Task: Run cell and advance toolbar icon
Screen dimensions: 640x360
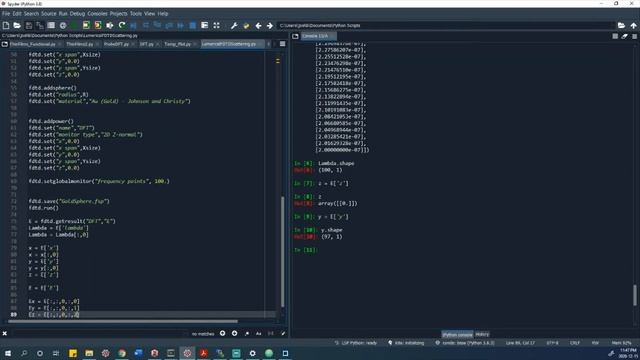Action: click(x=98, y=25)
